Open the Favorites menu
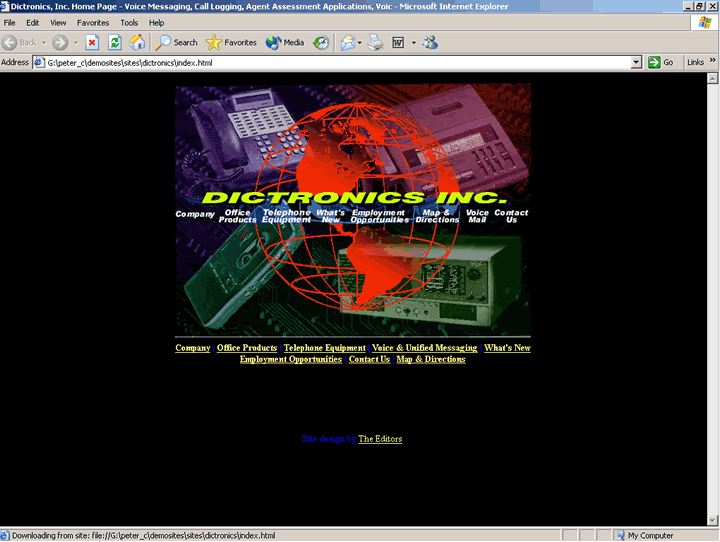The image size is (720, 542). click(93, 23)
